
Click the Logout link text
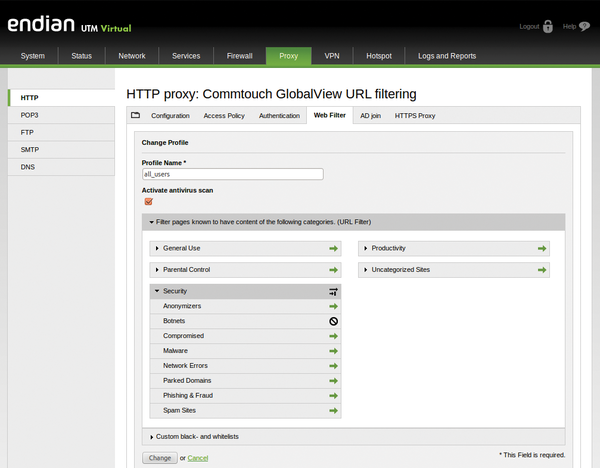tap(529, 26)
